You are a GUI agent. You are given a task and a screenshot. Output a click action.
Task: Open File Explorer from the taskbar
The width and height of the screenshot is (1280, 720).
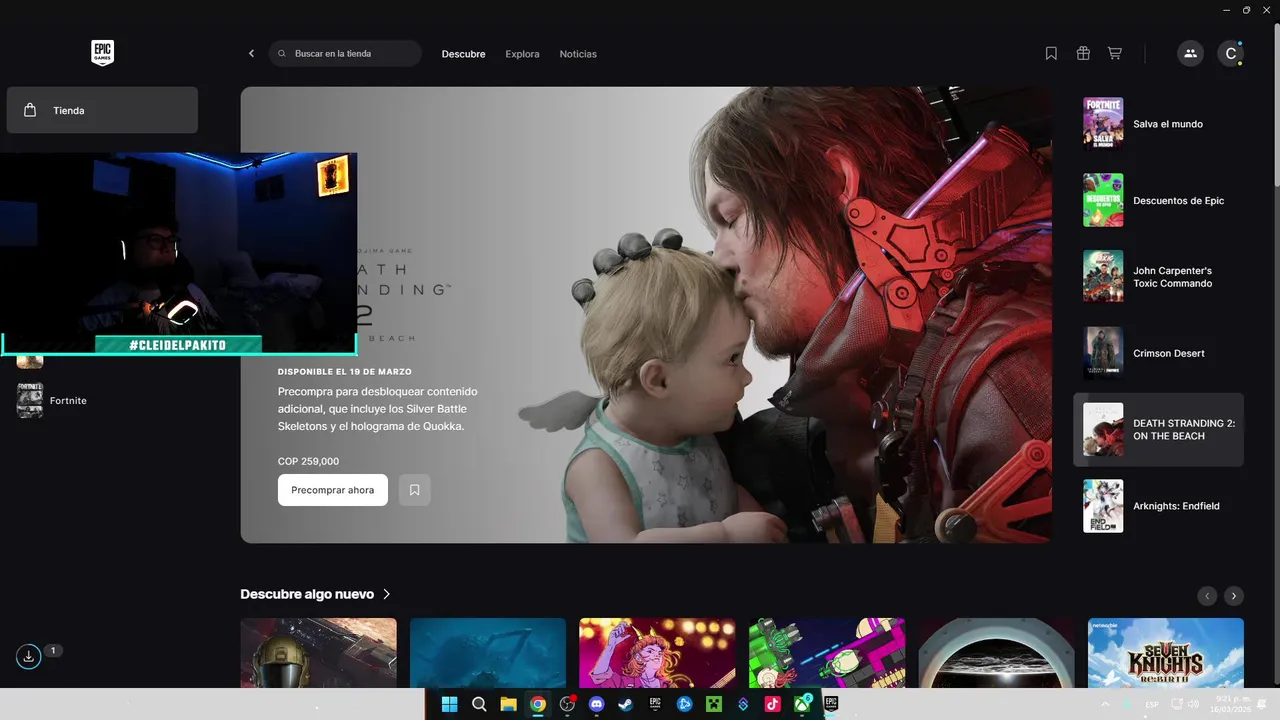tap(508, 704)
